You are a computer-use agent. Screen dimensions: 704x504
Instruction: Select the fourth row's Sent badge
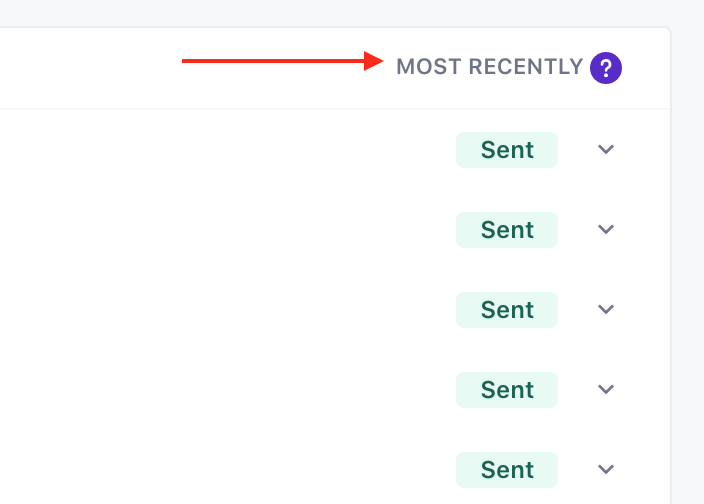coord(507,390)
